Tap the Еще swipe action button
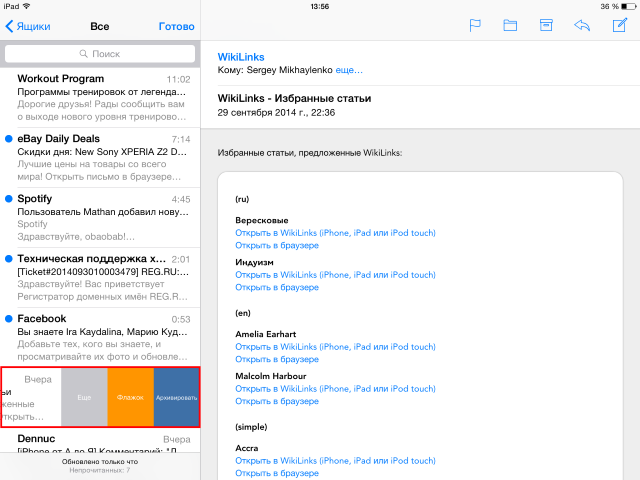The width and height of the screenshot is (640, 480). tap(84, 397)
